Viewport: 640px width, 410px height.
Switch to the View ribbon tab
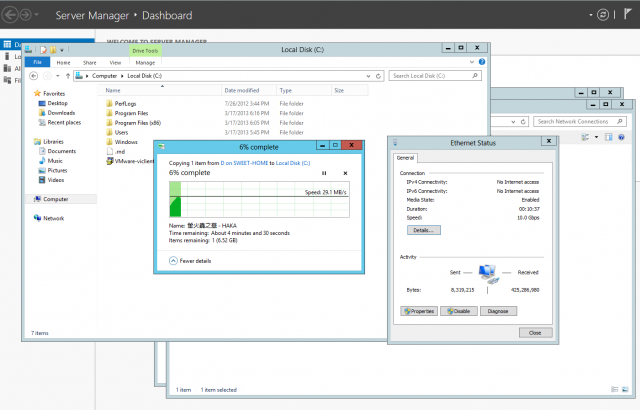tap(115, 62)
